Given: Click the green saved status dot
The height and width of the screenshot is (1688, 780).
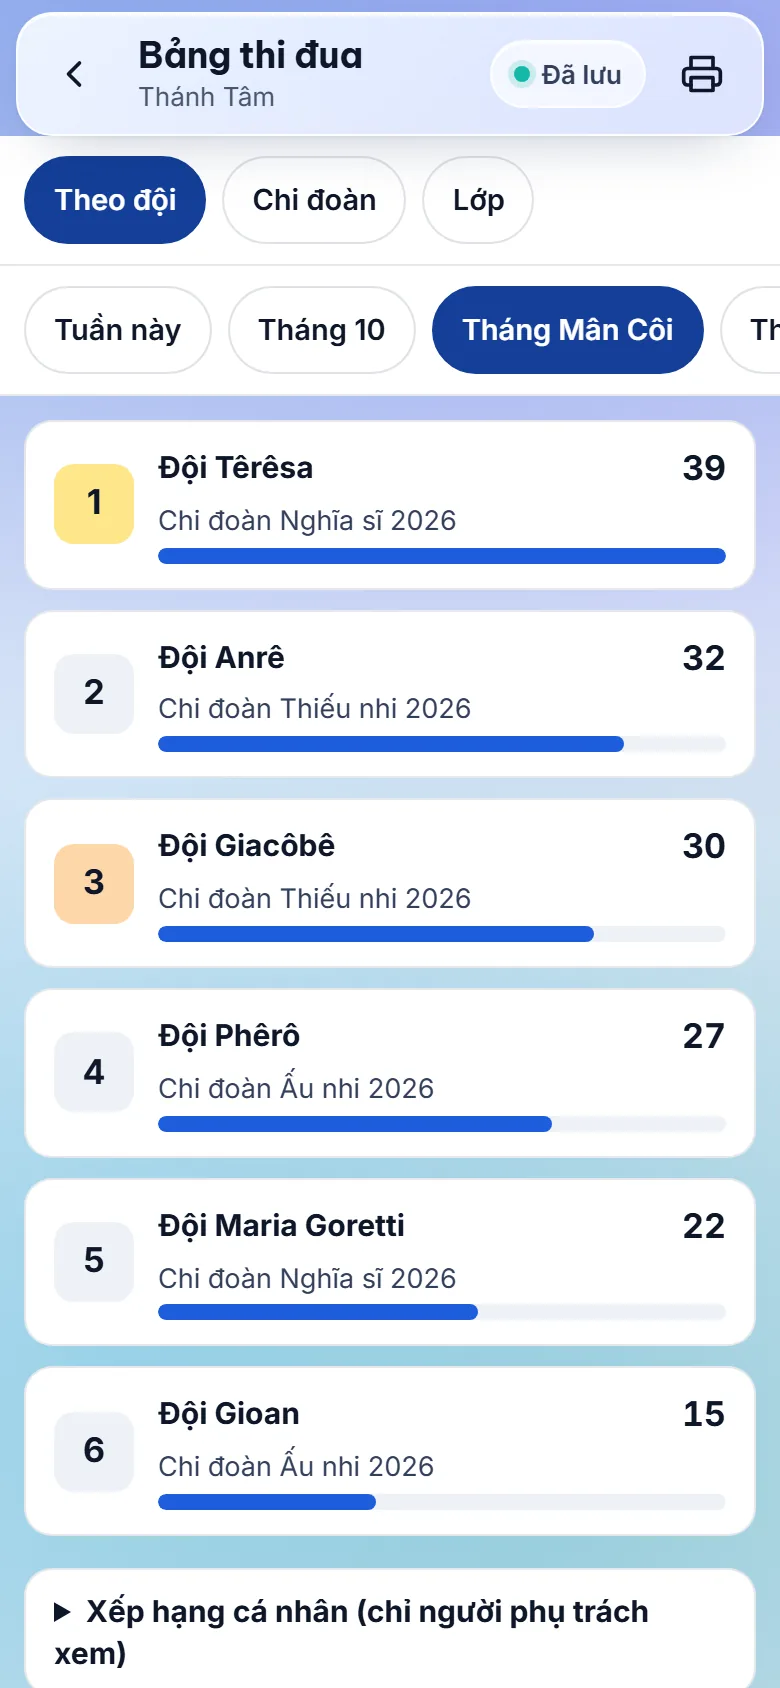Looking at the screenshot, I should click(x=521, y=74).
